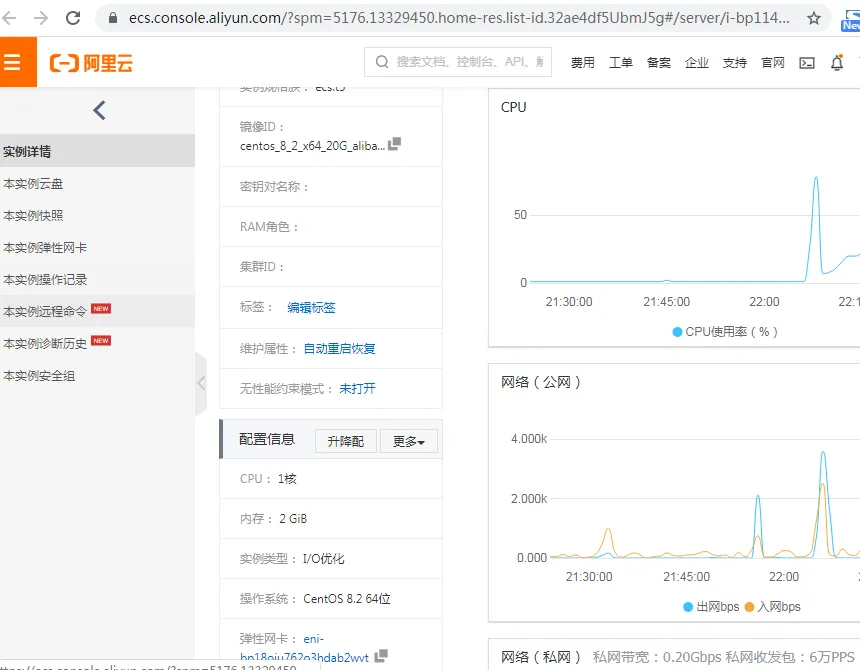Click the CentOS 8.2 64位 value
This screenshot has height=670, width=860.
coord(347,599)
